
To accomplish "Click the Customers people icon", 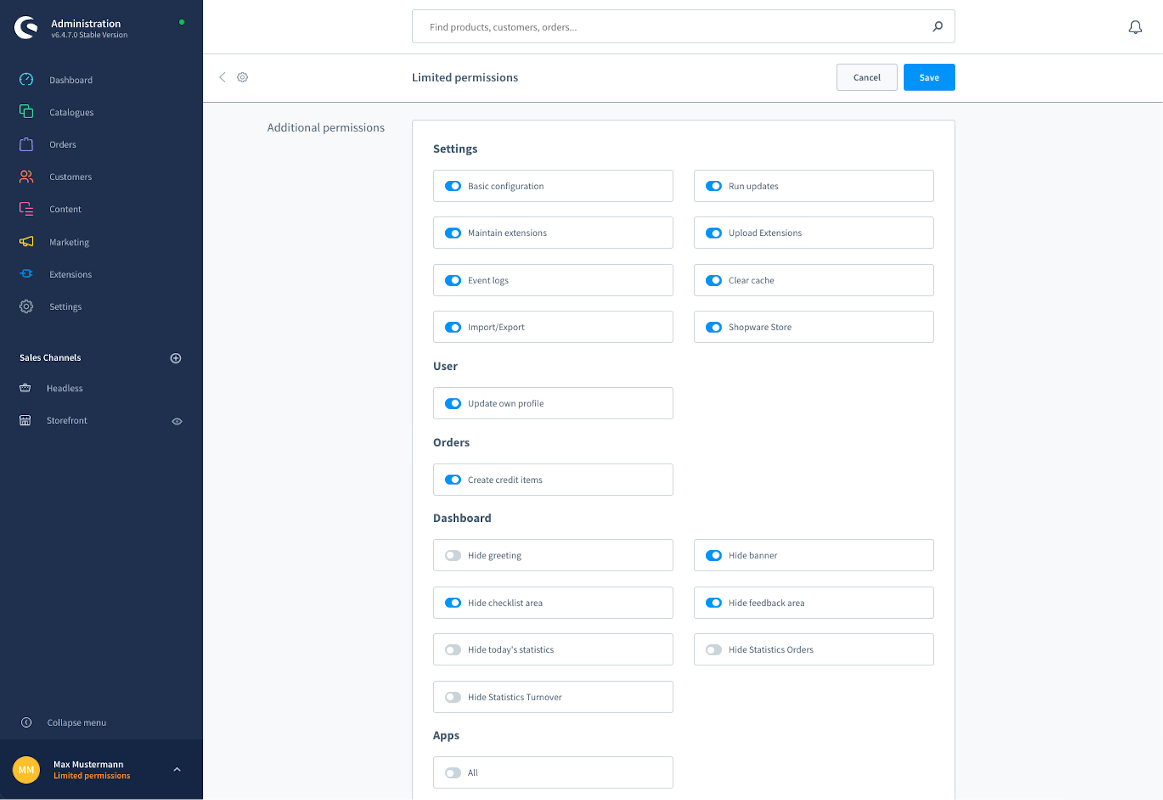I will pyautogui.click(x=26, y=176).
